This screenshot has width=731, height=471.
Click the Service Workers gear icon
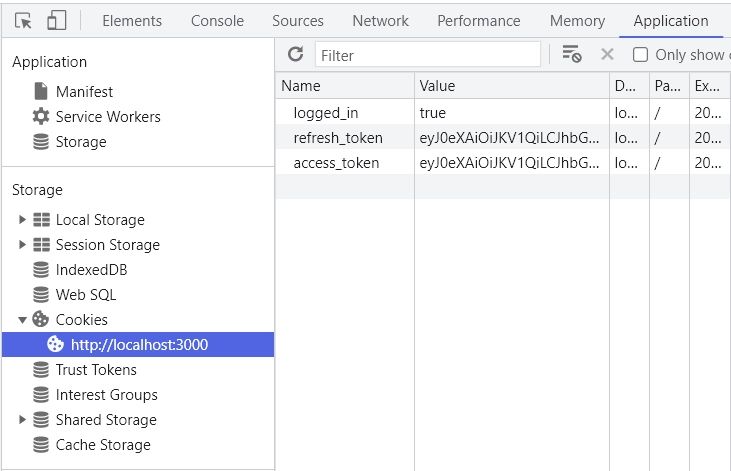point(41,116)
